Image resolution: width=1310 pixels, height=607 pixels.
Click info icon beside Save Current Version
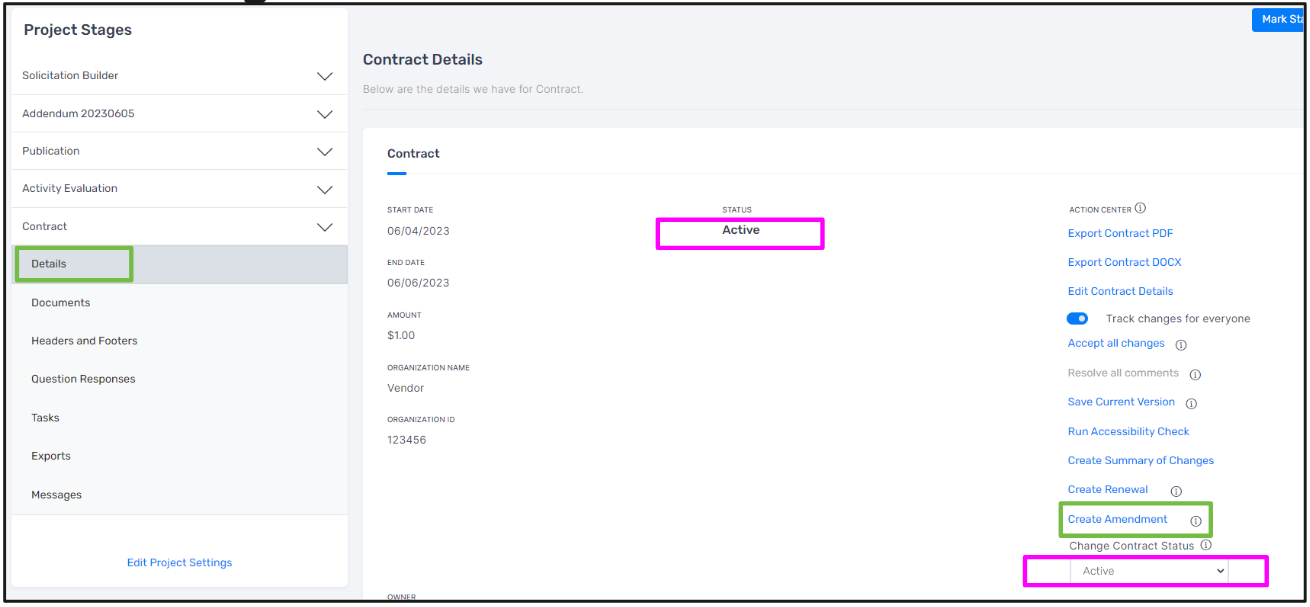1191,404
